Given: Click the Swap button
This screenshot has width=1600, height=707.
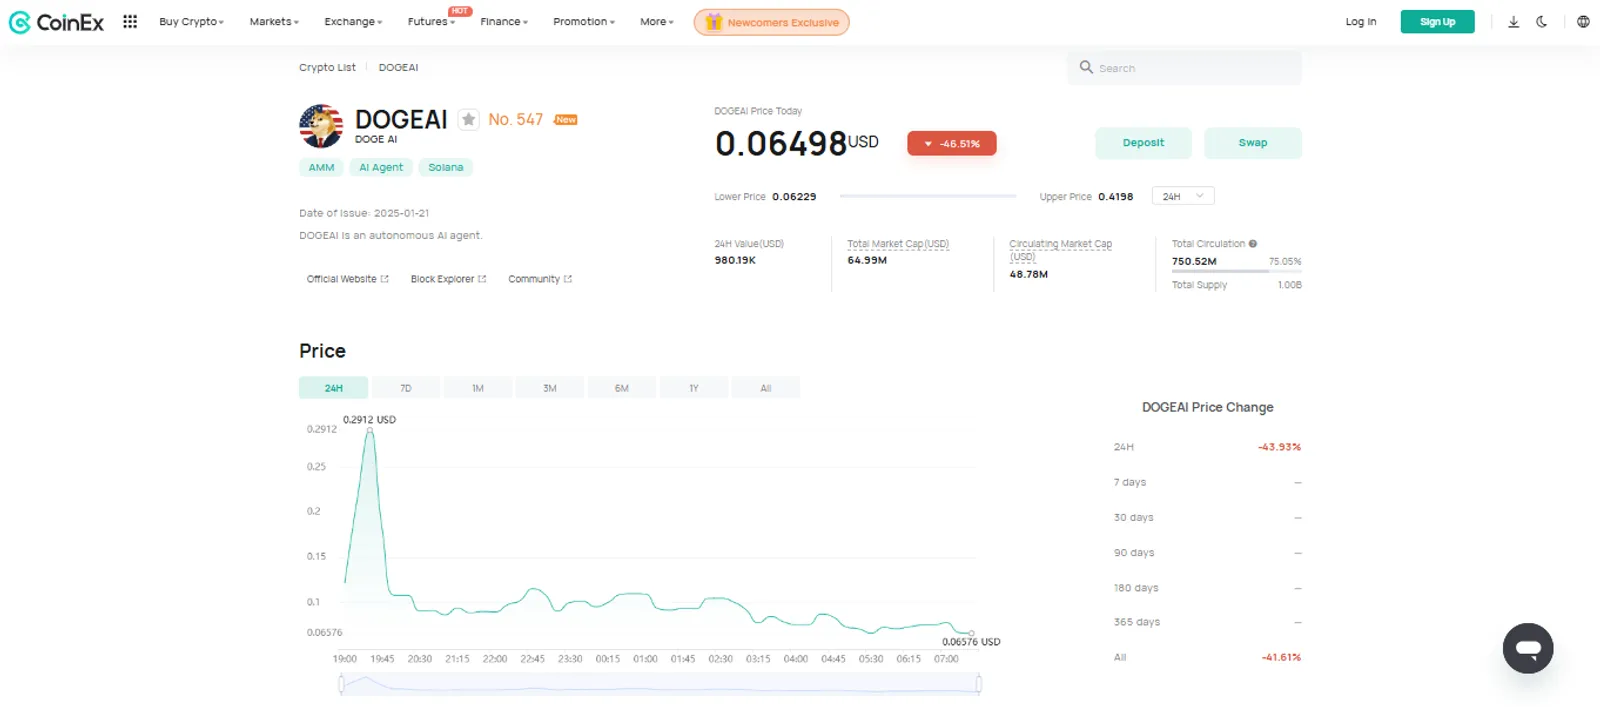Looking at the screenshot, I should tap(1252, 143).
